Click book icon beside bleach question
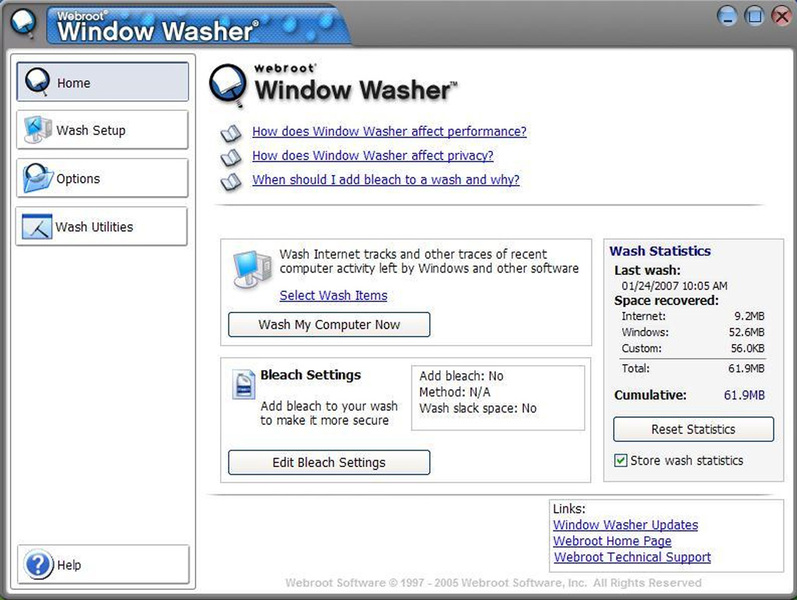This screenshot has height=600, width=797. (x=231, y=182)
